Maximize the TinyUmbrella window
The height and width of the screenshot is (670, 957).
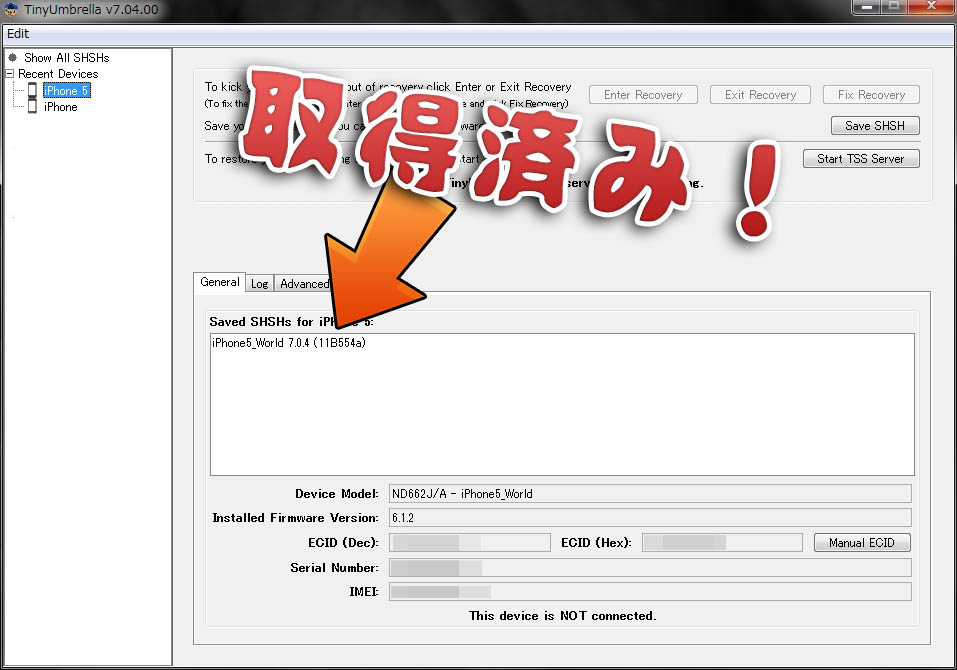coord(894,7)
